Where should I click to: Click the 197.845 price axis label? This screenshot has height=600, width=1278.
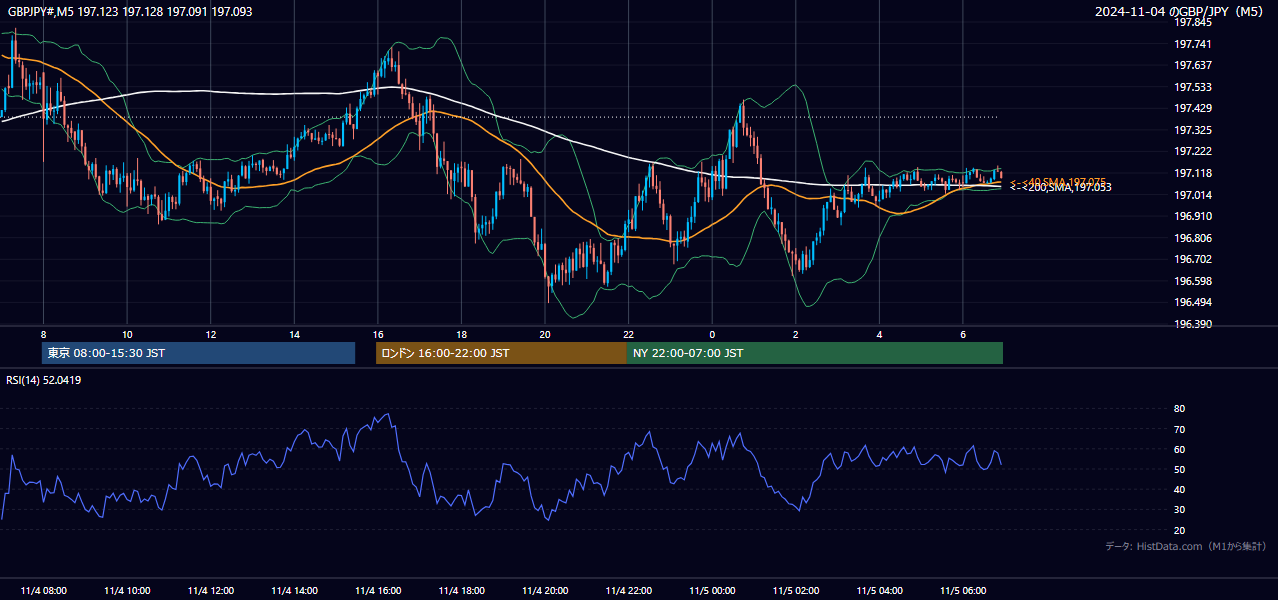pyautogui.click(x=1191, y=22)
